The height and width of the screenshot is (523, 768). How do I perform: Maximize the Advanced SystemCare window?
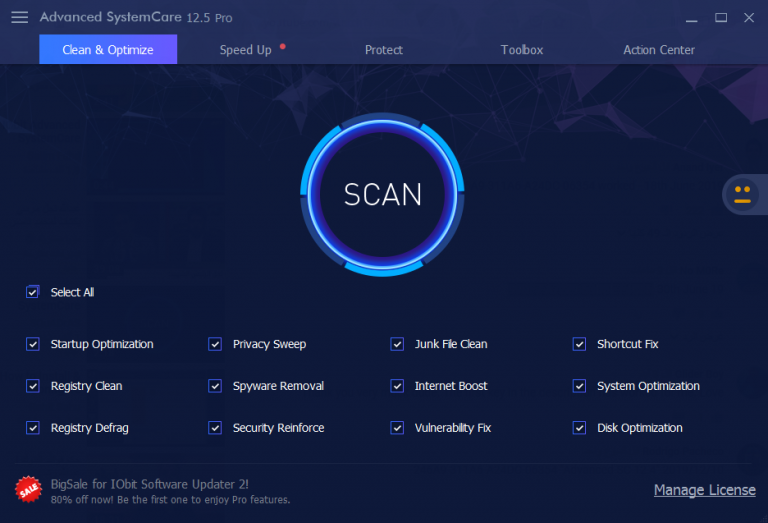coord(720,18)
